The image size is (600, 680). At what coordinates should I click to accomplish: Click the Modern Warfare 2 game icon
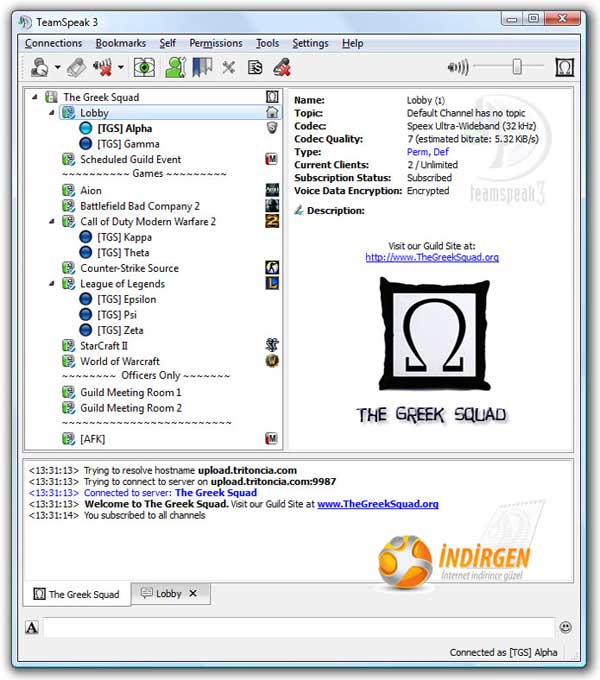pyautogui.click(x=272, y=221)
